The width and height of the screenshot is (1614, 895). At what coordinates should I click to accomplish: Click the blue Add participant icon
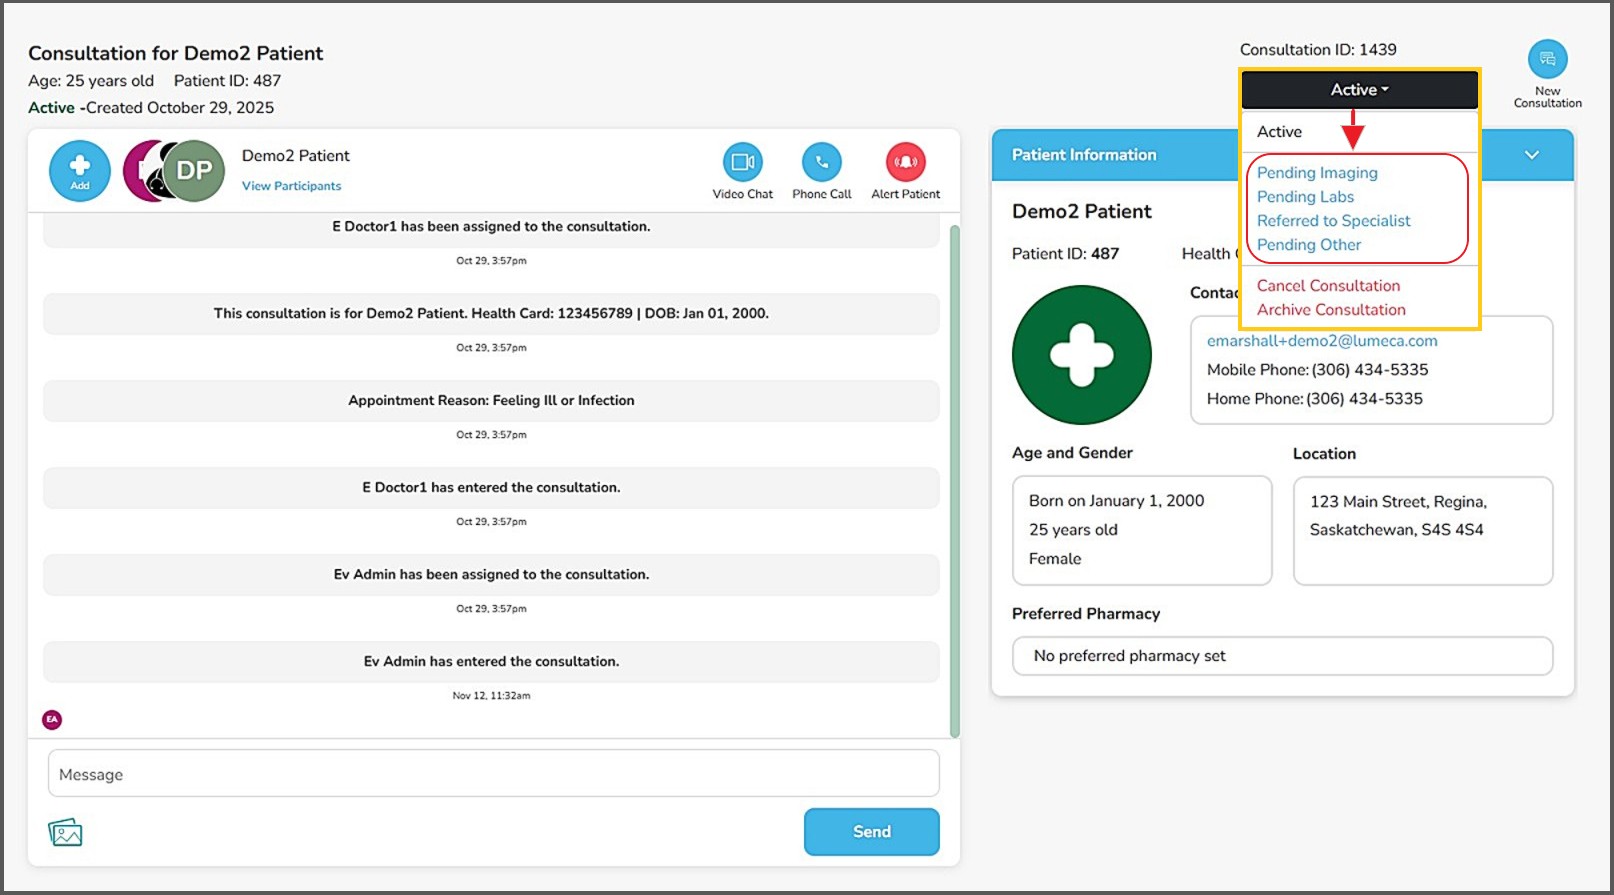(x=80, y=171)
